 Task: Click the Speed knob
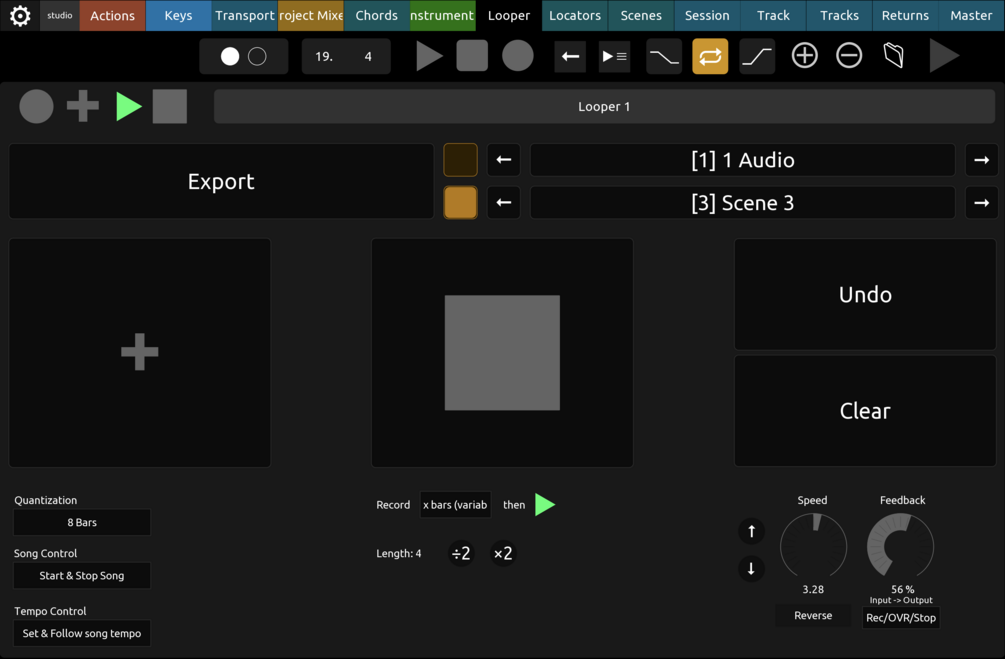coord(813,546)
